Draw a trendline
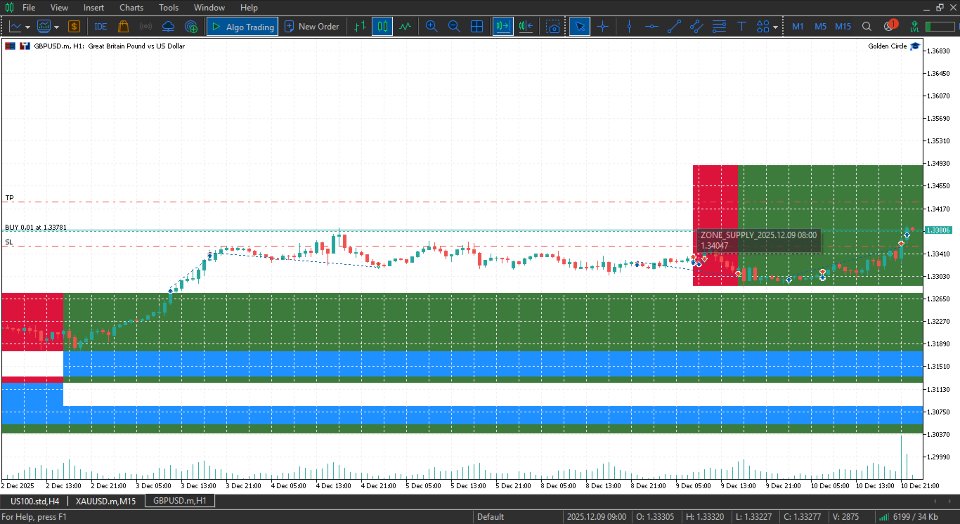 (x=674, y=26)
